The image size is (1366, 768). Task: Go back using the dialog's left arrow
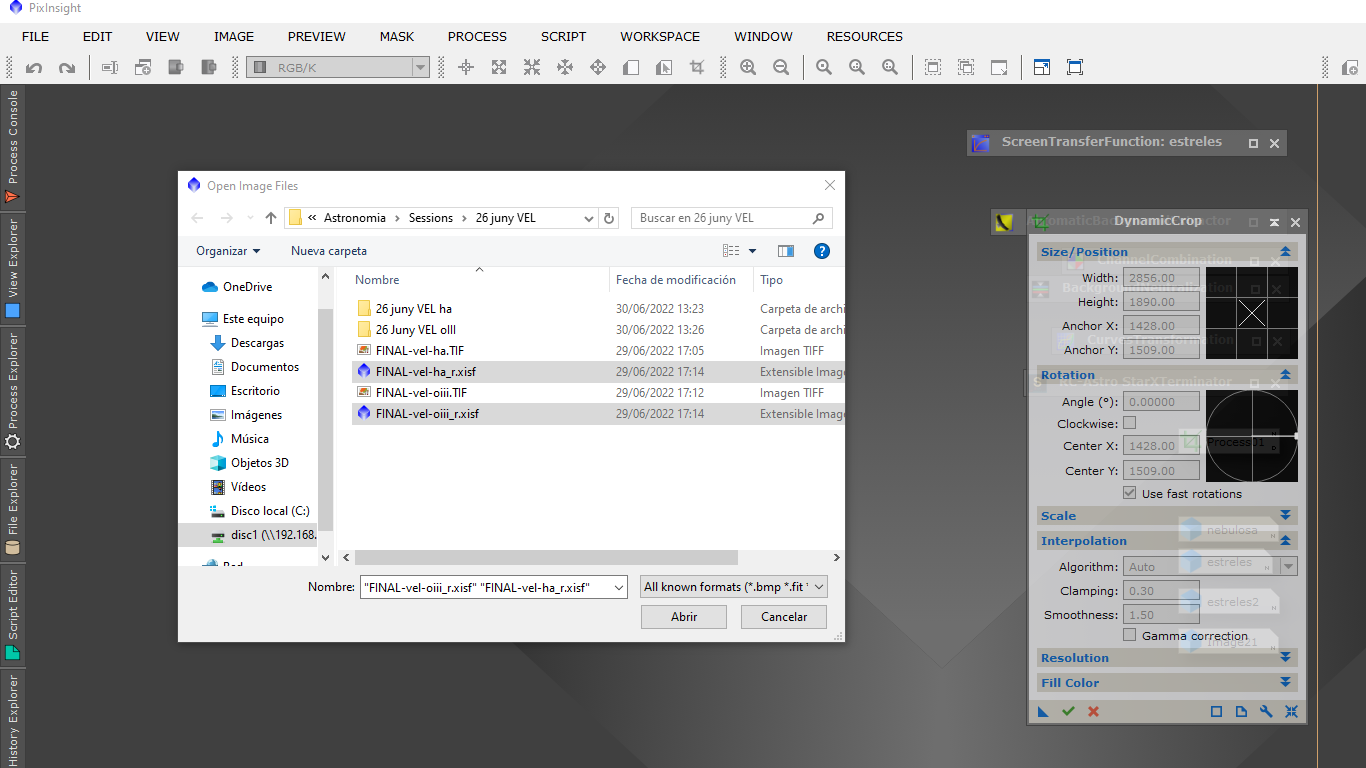198,218
